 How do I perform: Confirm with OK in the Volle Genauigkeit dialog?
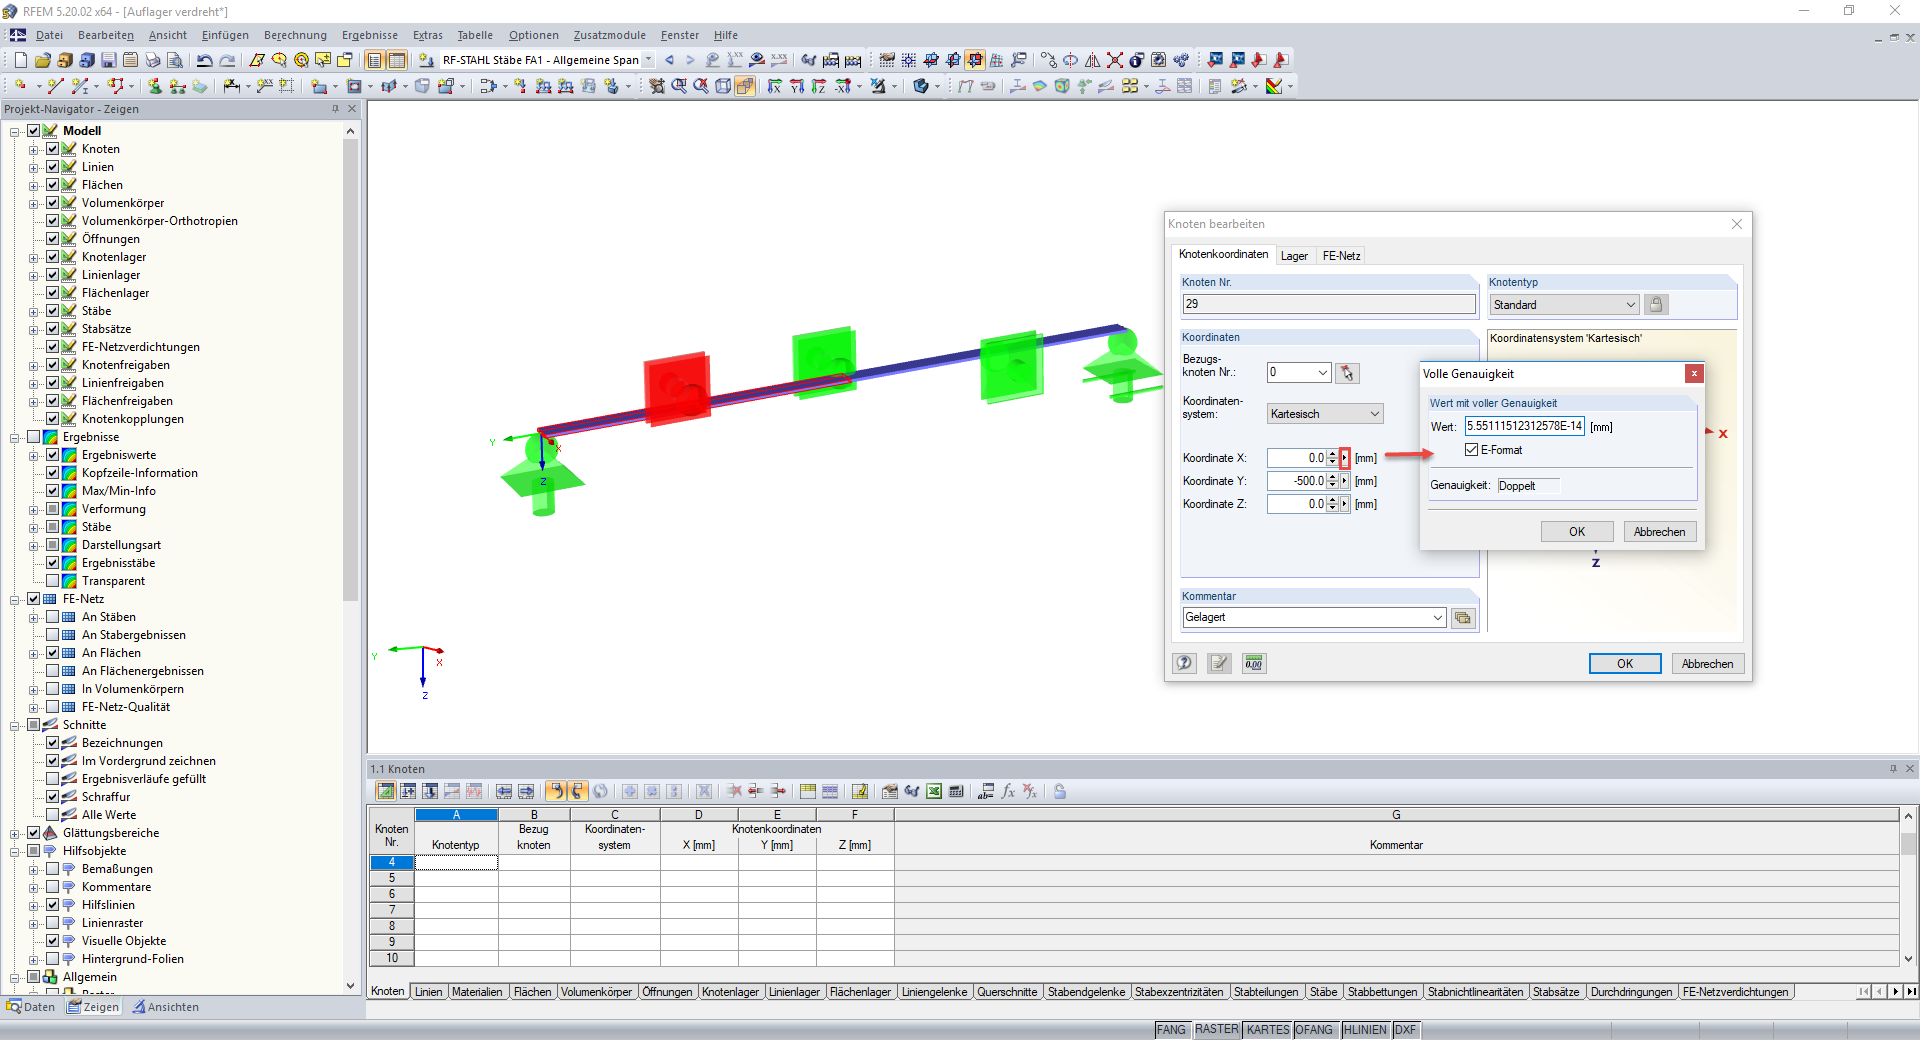pos(1577,531)
